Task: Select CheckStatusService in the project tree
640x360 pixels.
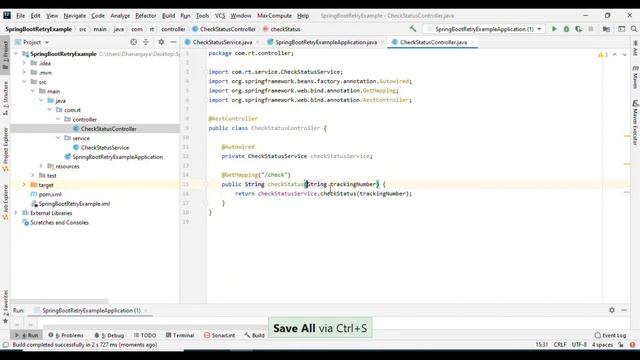Action: 105,147
